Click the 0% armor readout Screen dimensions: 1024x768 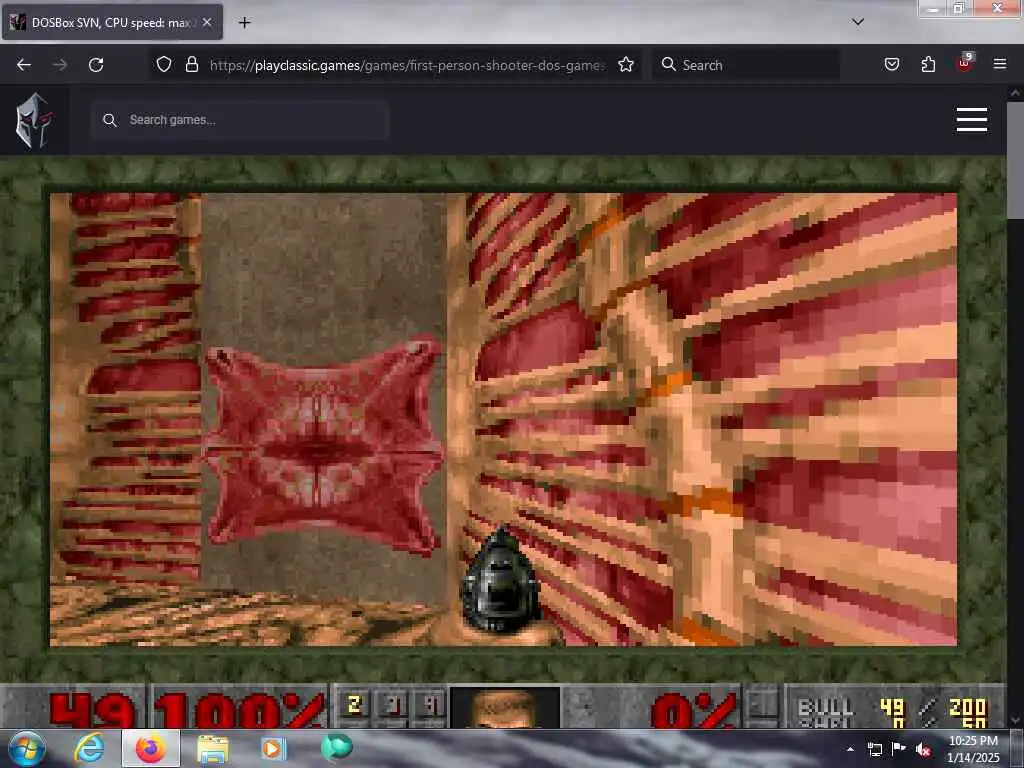(x=694, y=711)
